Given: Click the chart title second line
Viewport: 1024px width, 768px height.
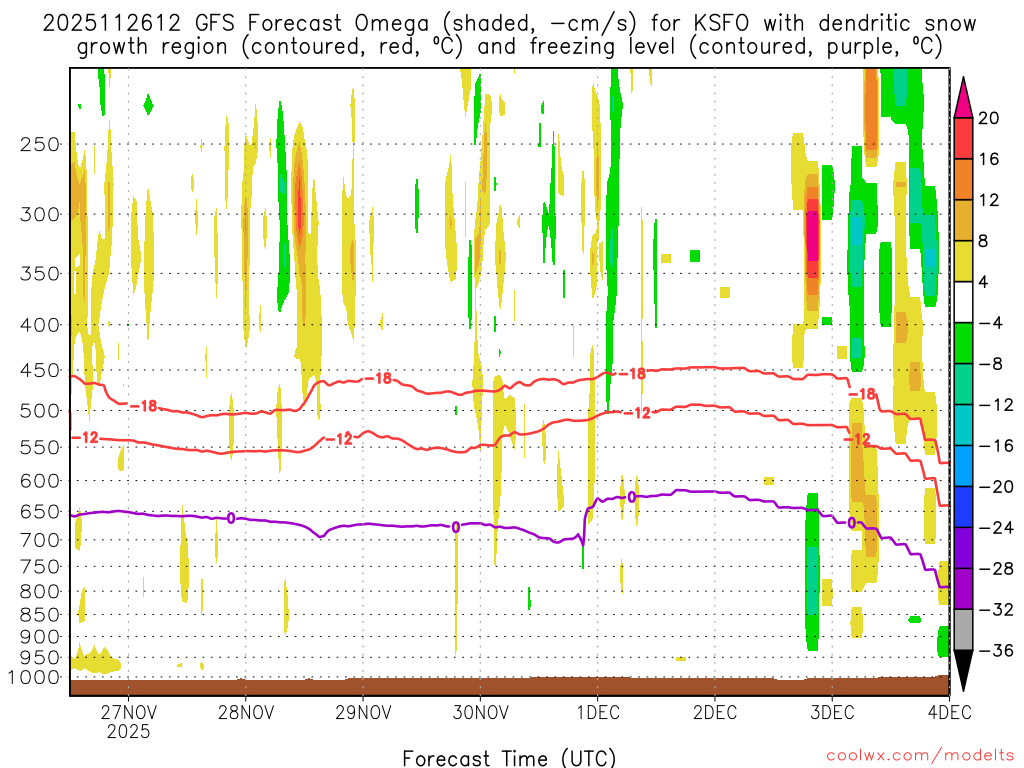Looking at the screenshot, I should pos(509,47).
